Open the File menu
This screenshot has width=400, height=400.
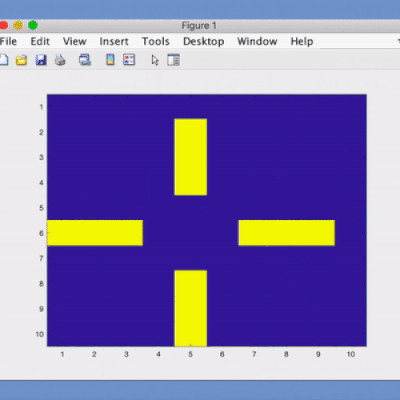(x=8, y=41)
